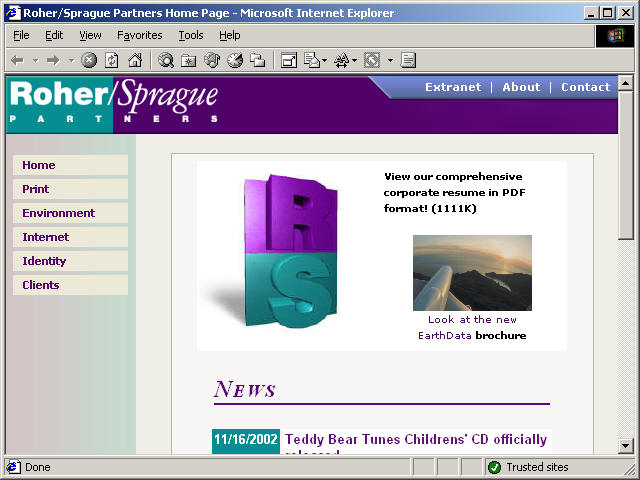The image size is (640, 480).
Task: Click the Internet Explorer icon in title bar
Action: click(13, 13)
